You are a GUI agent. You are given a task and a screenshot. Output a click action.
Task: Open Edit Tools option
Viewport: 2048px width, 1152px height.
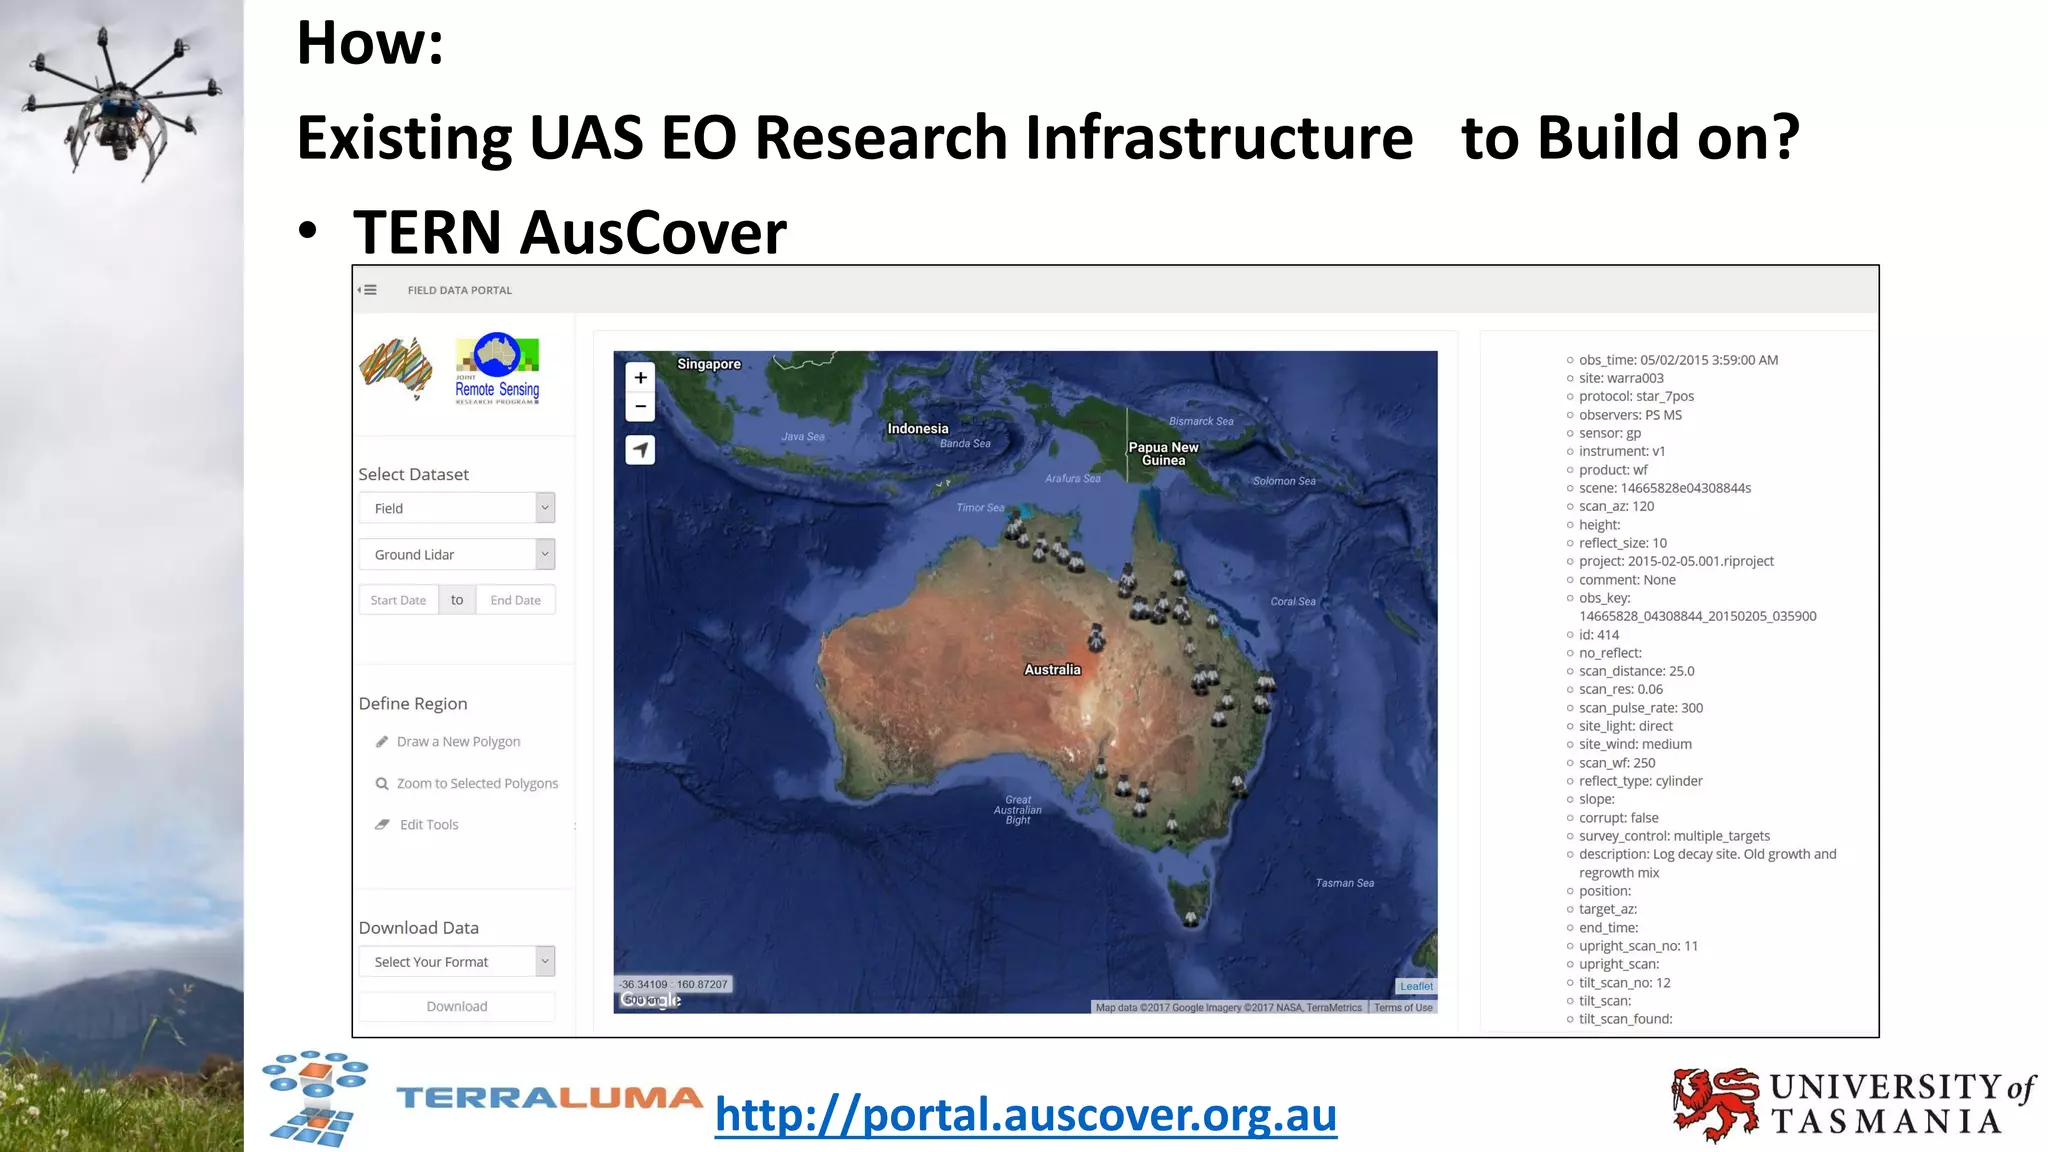(429, 825)
